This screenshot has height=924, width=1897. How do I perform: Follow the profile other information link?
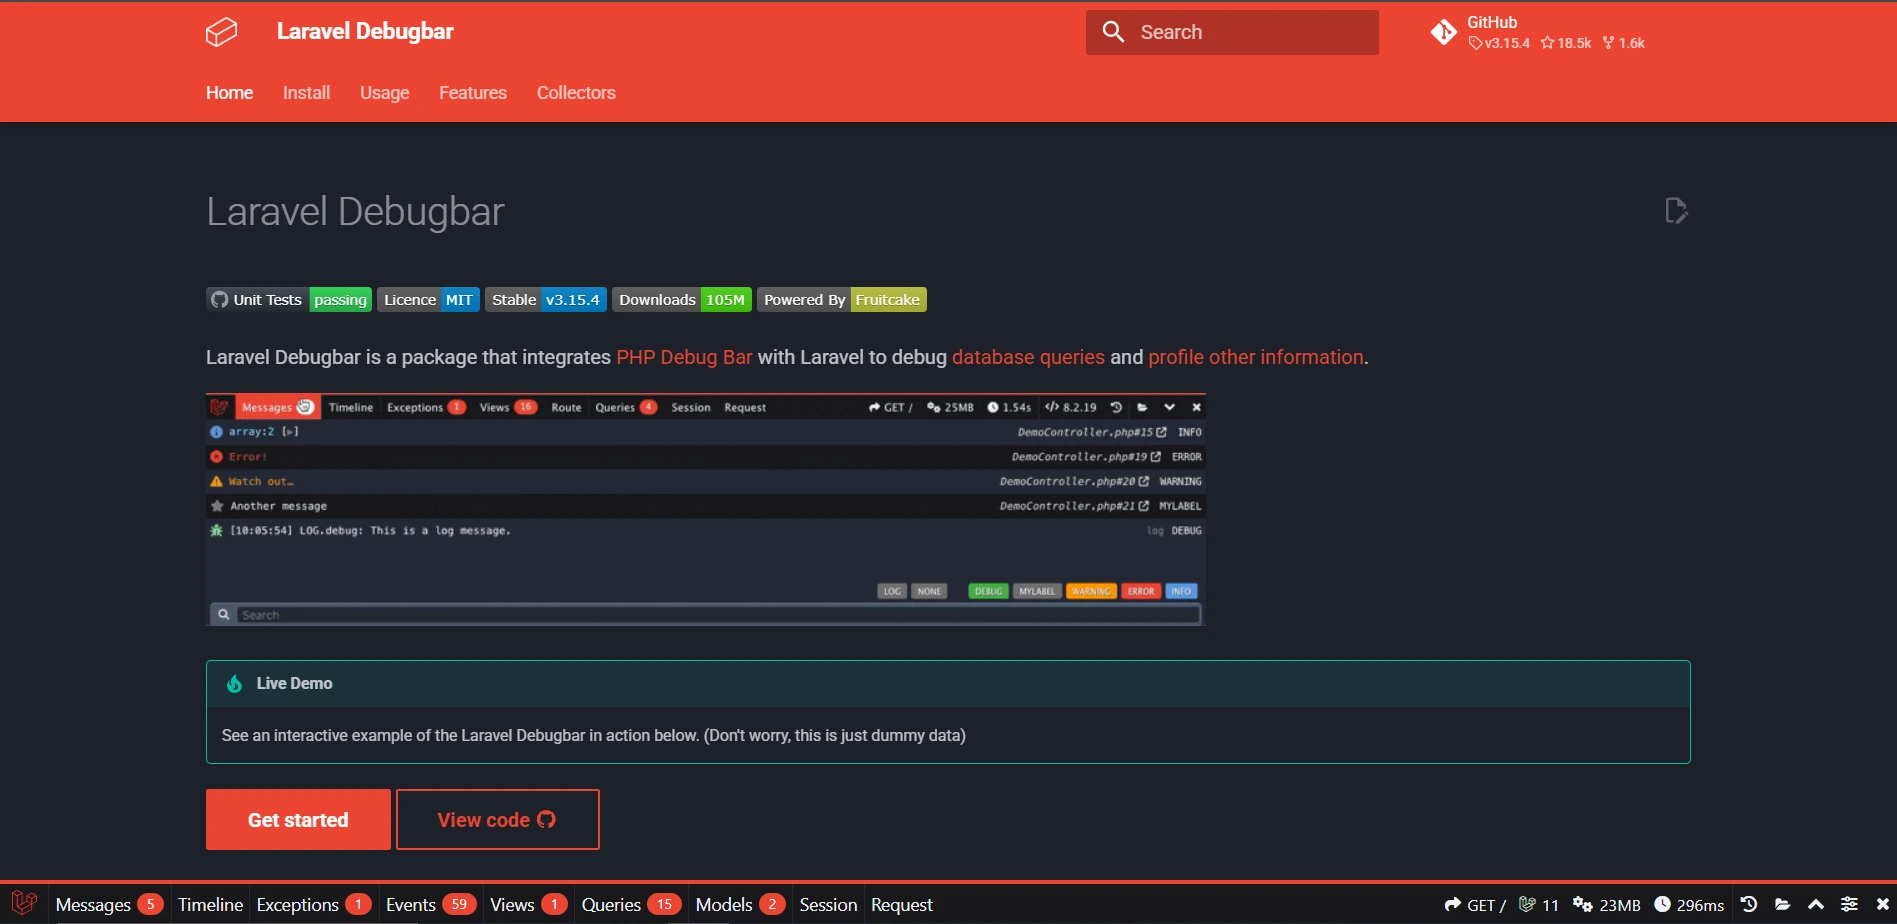[1256, 357]
